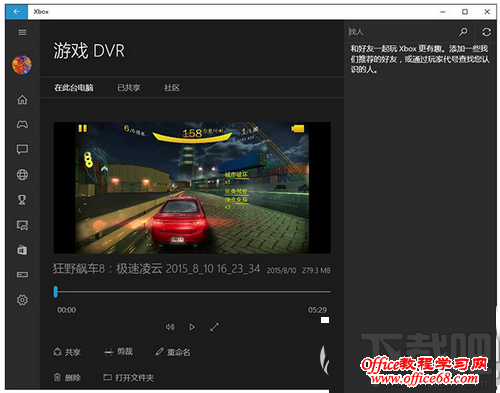Open Messages chat icon
The height and width of the screenshot is (393, 500).
pyautogui.click(x=22, y=149)
